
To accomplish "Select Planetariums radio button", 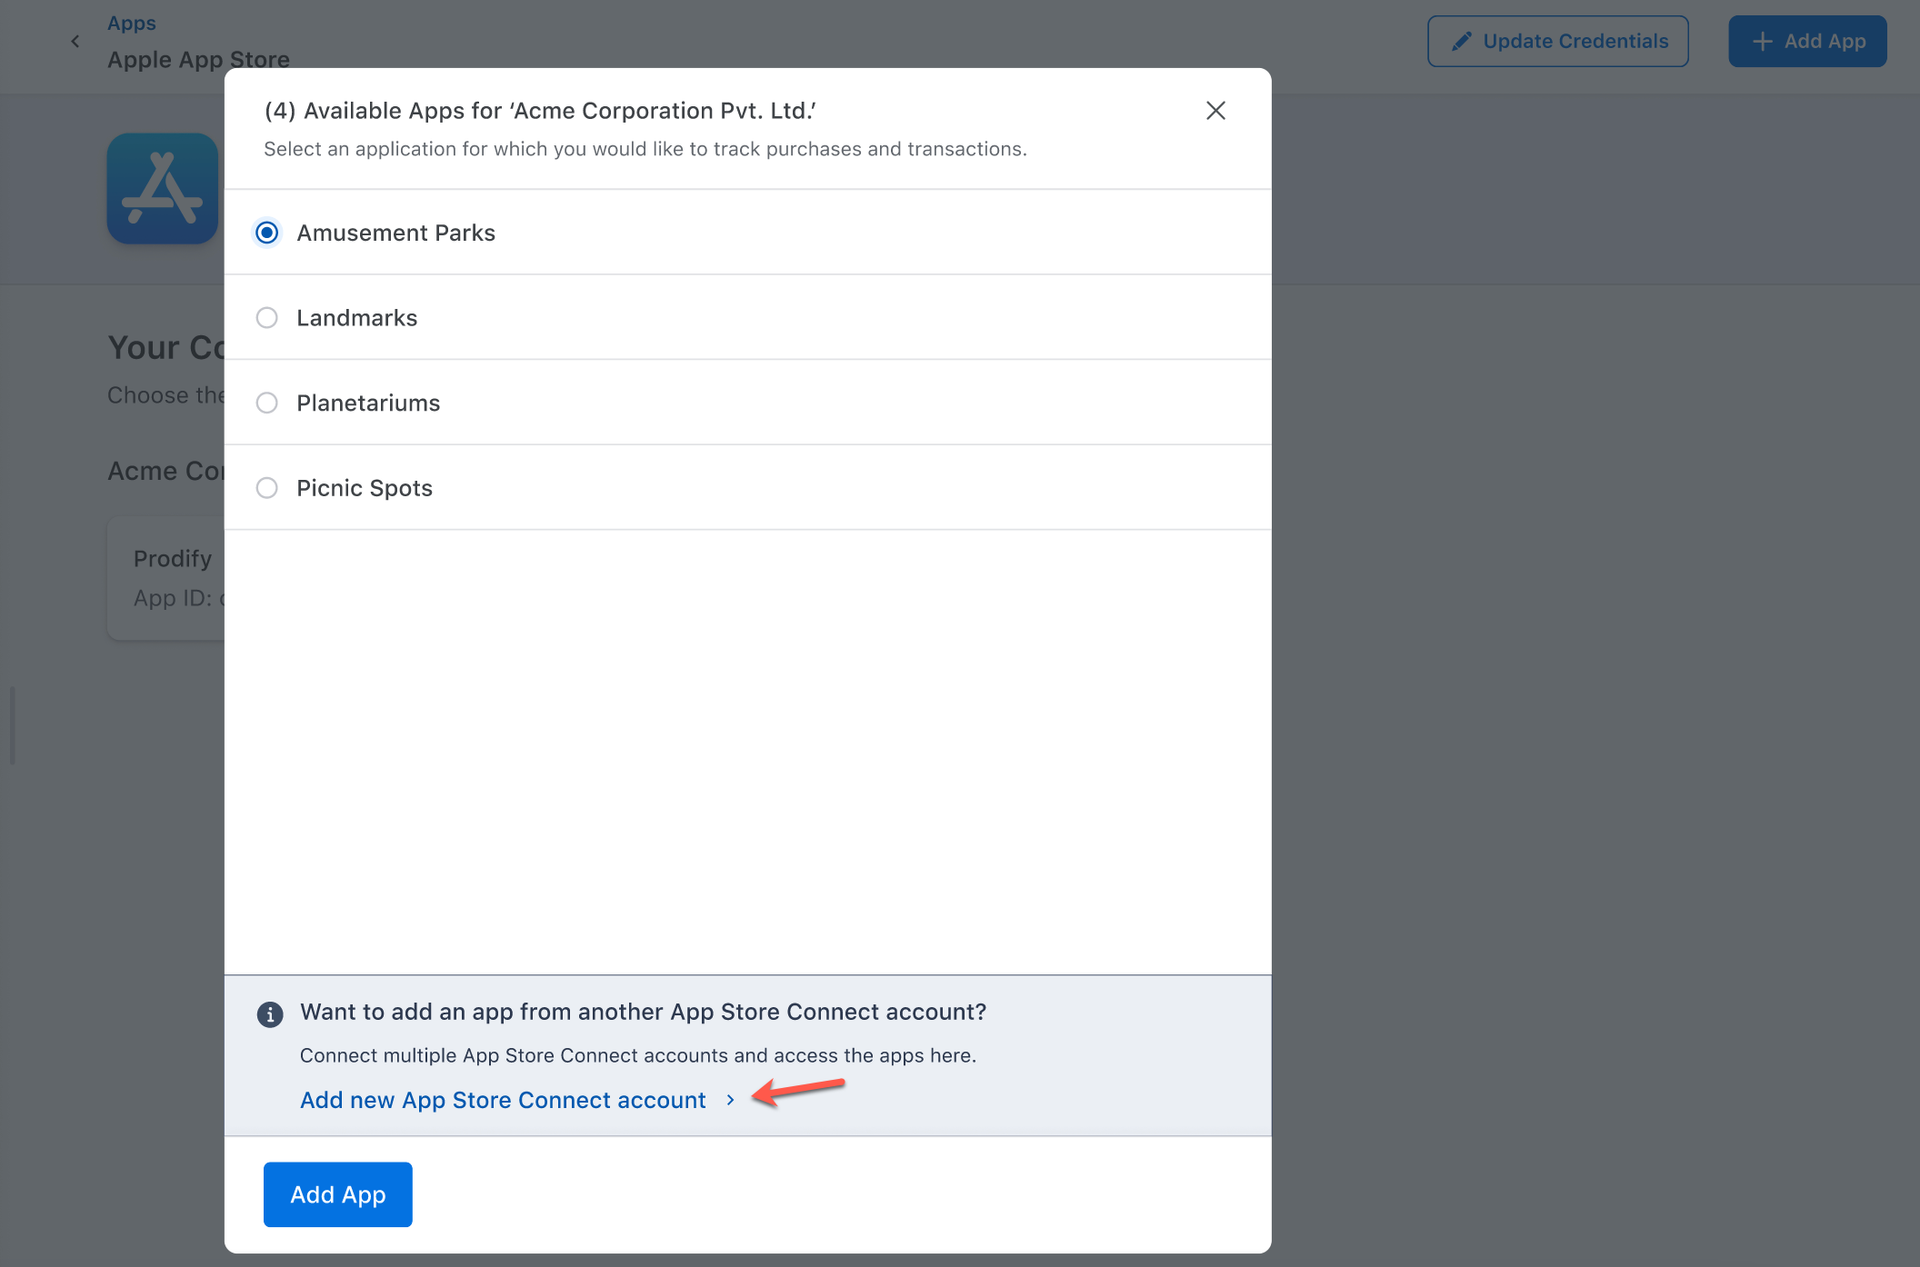I will point(267,403).
